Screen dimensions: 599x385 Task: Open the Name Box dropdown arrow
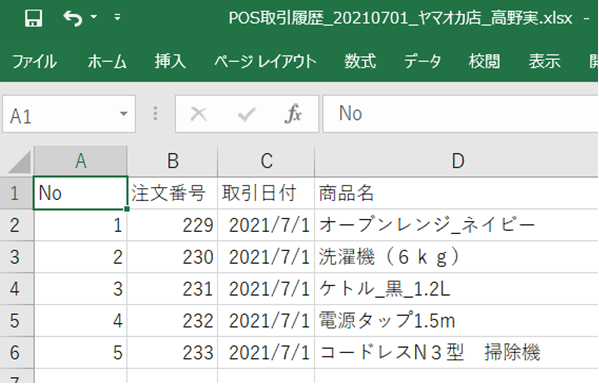pos(123,114)
